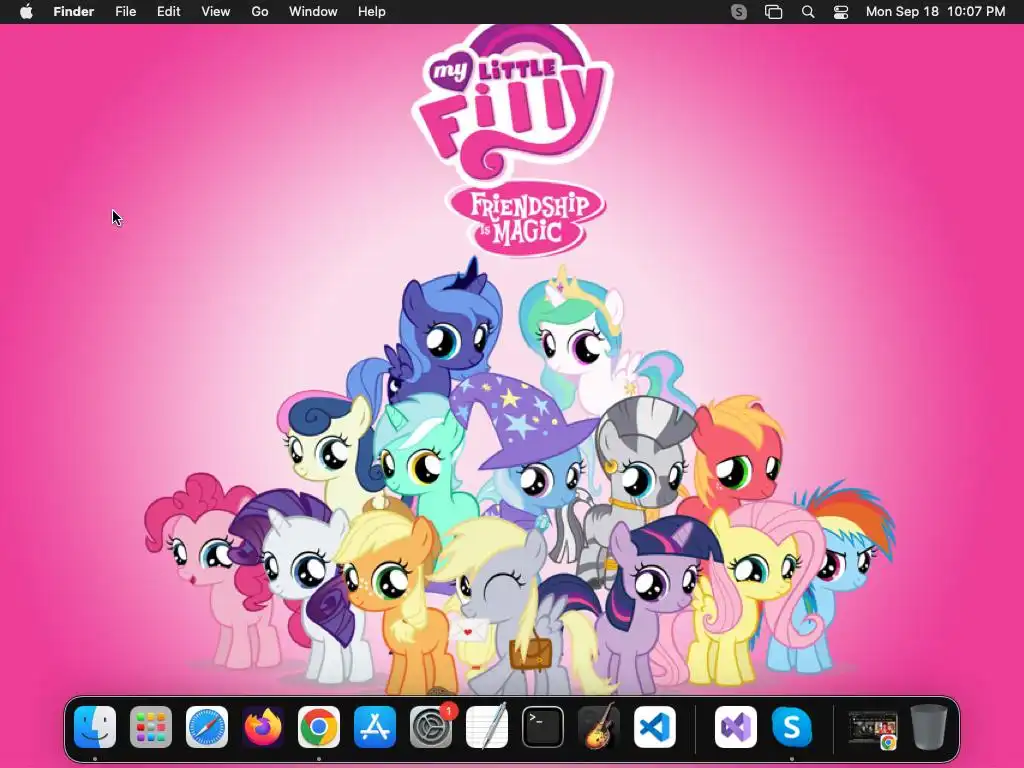Open Skype from the dock
The width and height of the screenshot is (1024, 768).
pyautogui.click(x=792, y=727)
